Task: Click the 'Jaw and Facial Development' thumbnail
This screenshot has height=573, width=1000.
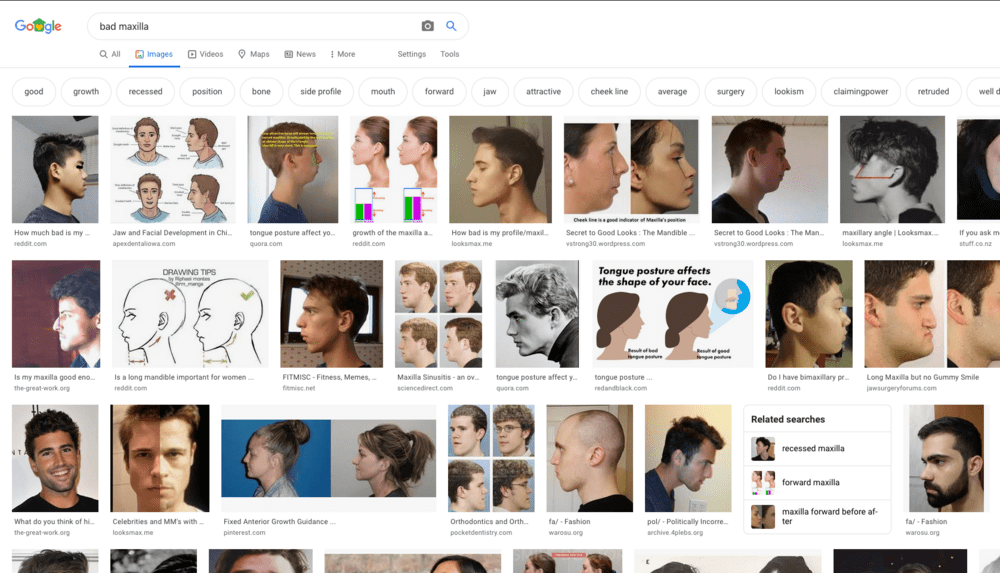Action: 173,170
